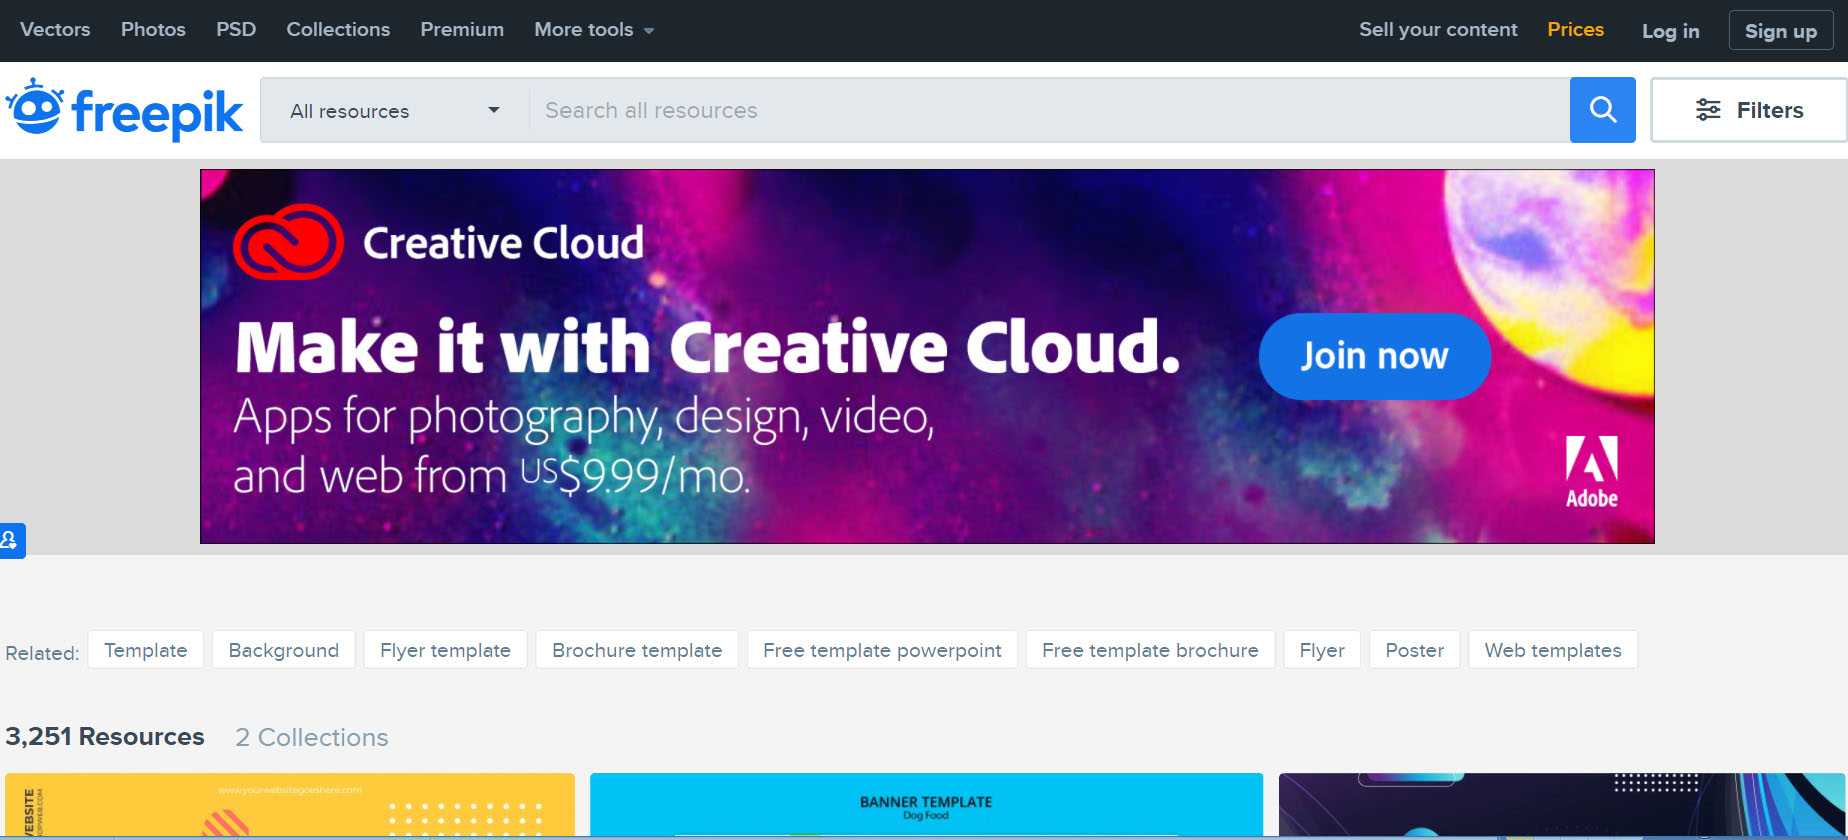Screen dimensions: 1848x840
Task: Open the dark blue abstract thumbnail
Action: click(1562, 805)
